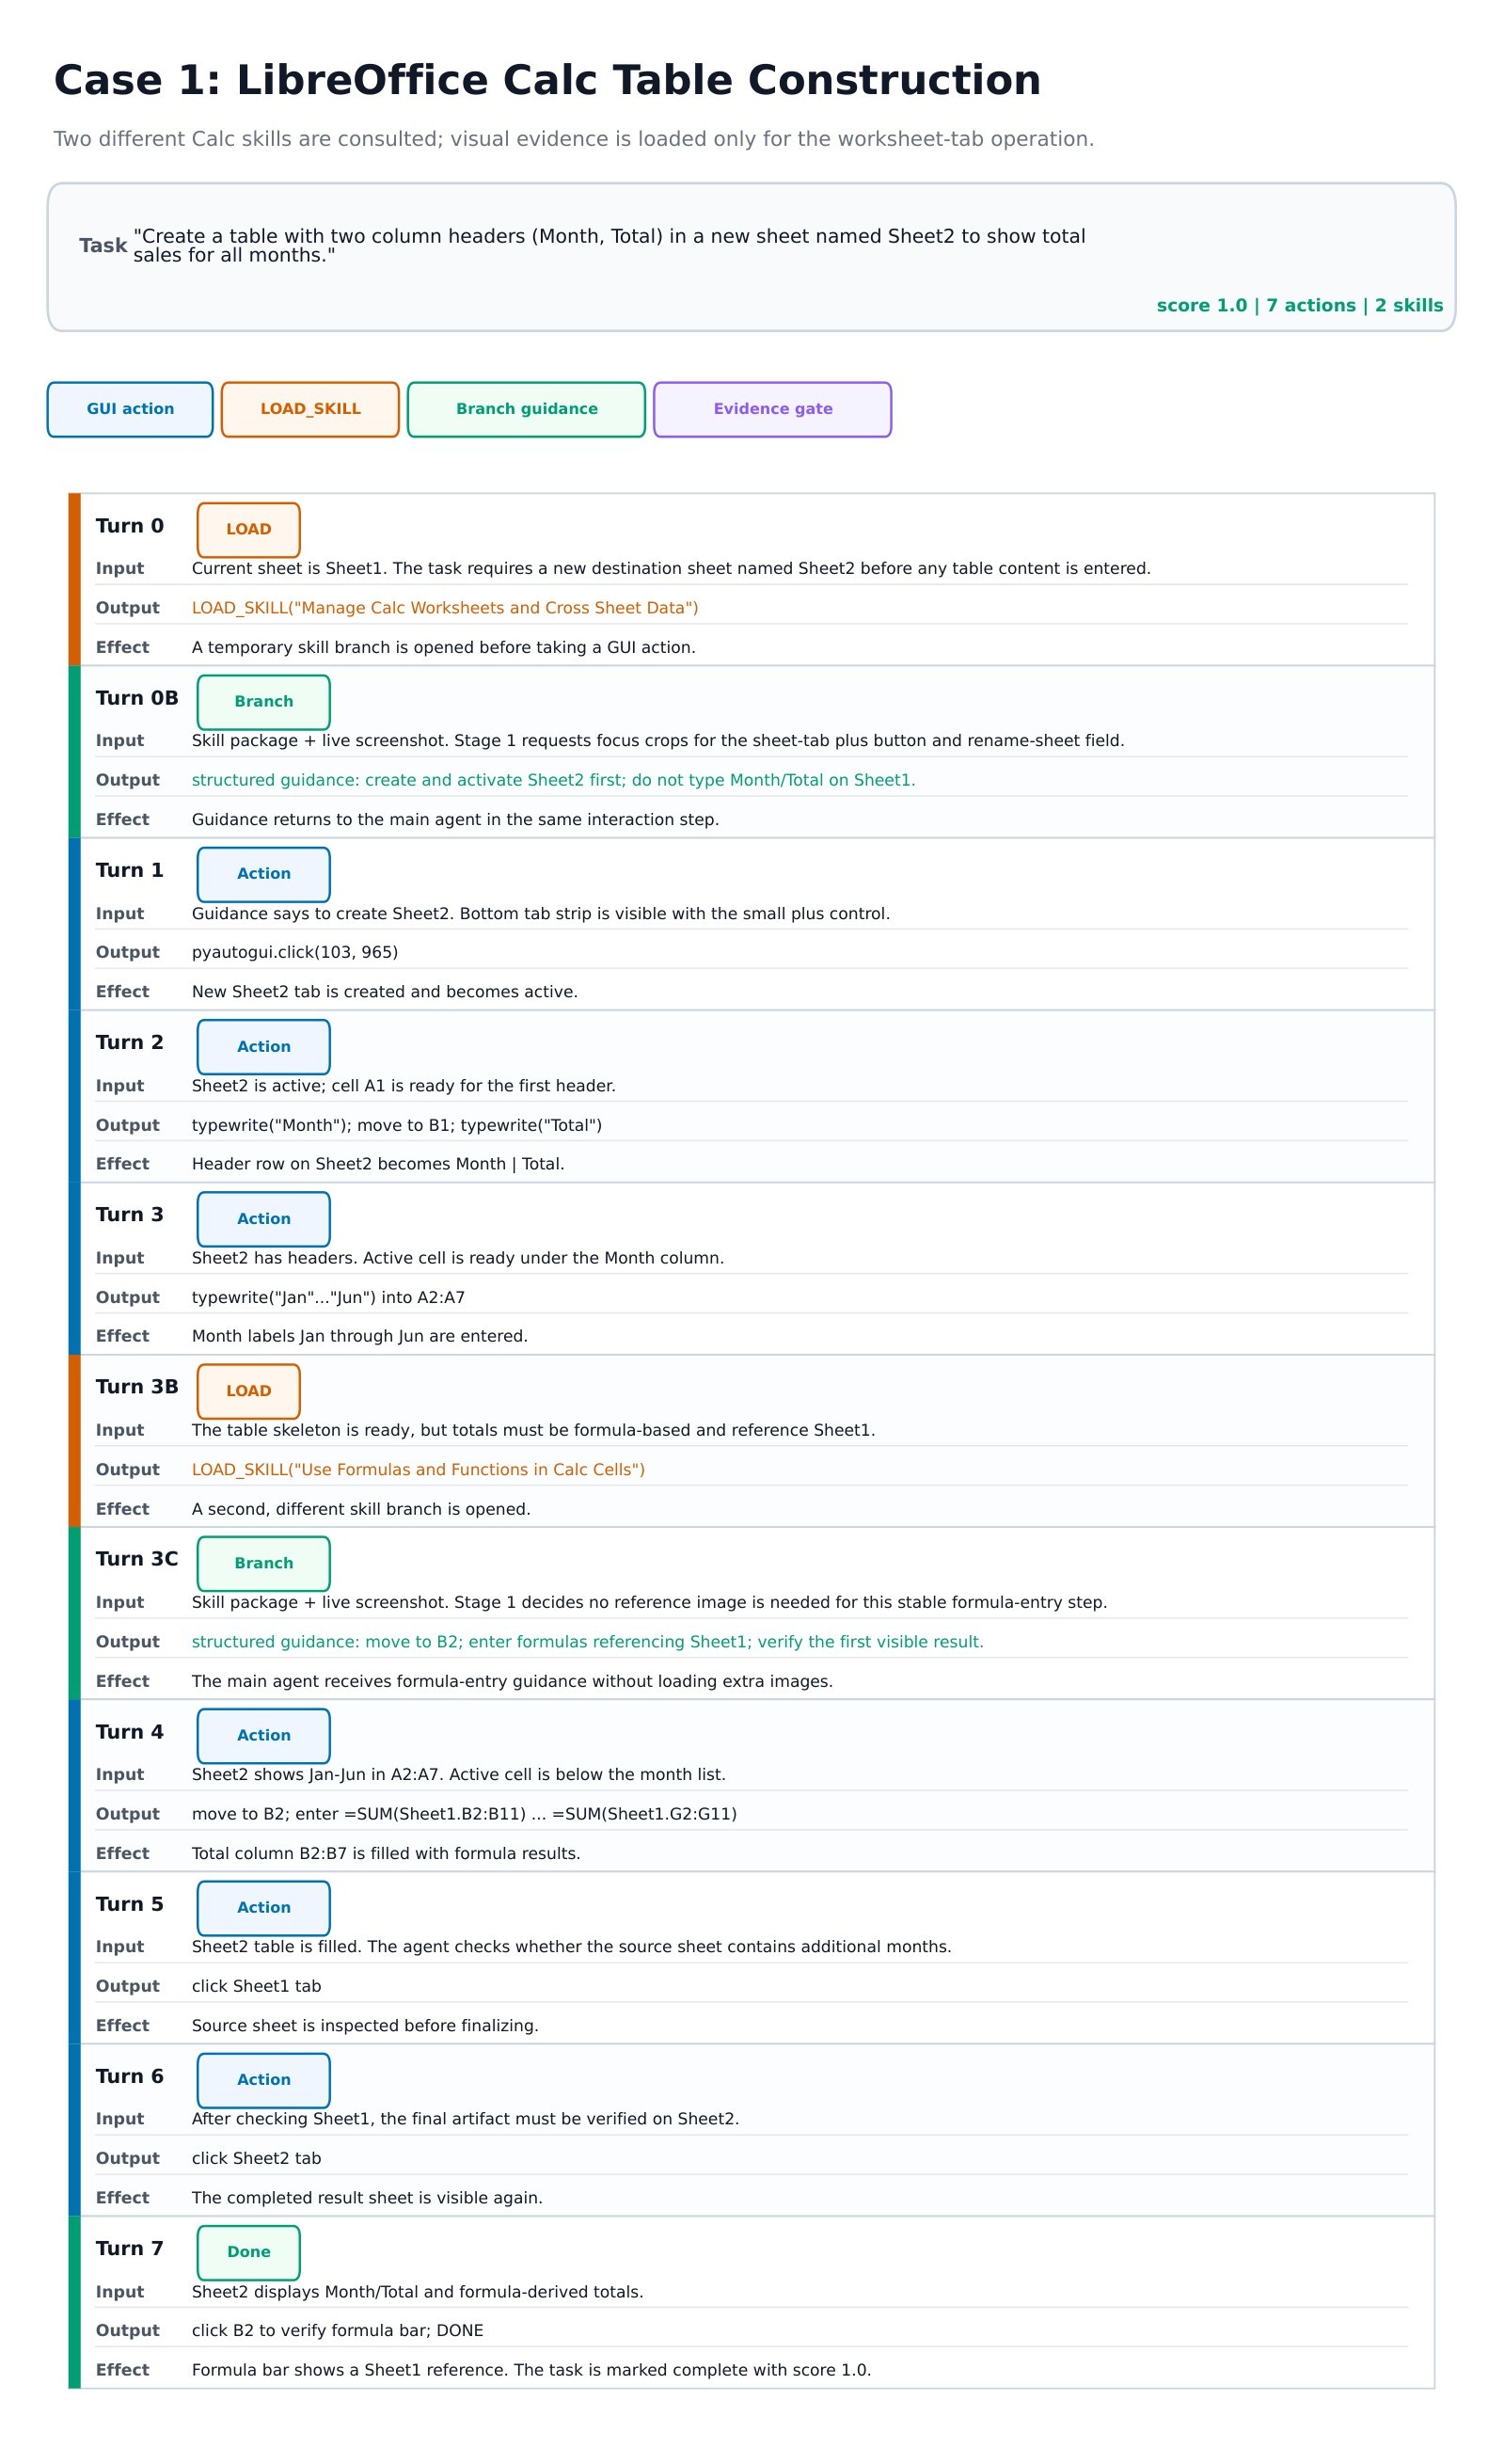Click the output "click Sheet1 tab"
The width and height of the screenshot is (1504, 2464).
click(x=256, y=1986)
